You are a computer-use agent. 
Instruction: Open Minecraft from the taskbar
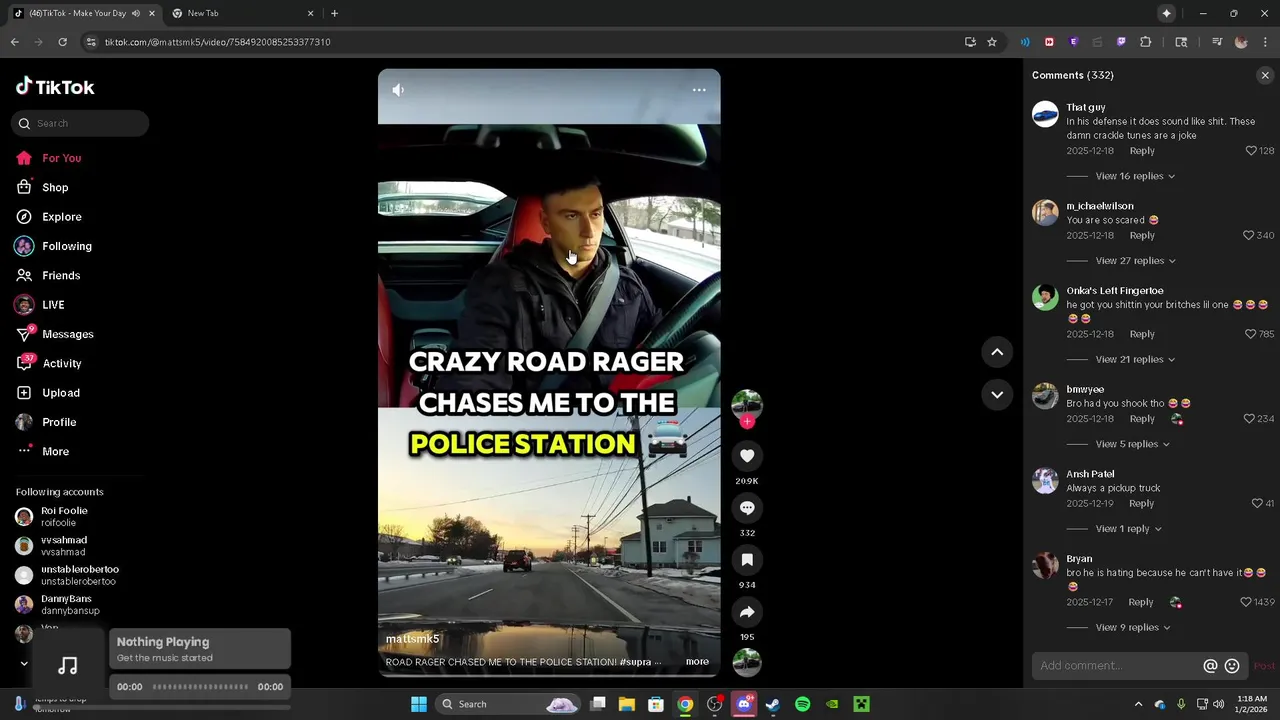(861, 704)
